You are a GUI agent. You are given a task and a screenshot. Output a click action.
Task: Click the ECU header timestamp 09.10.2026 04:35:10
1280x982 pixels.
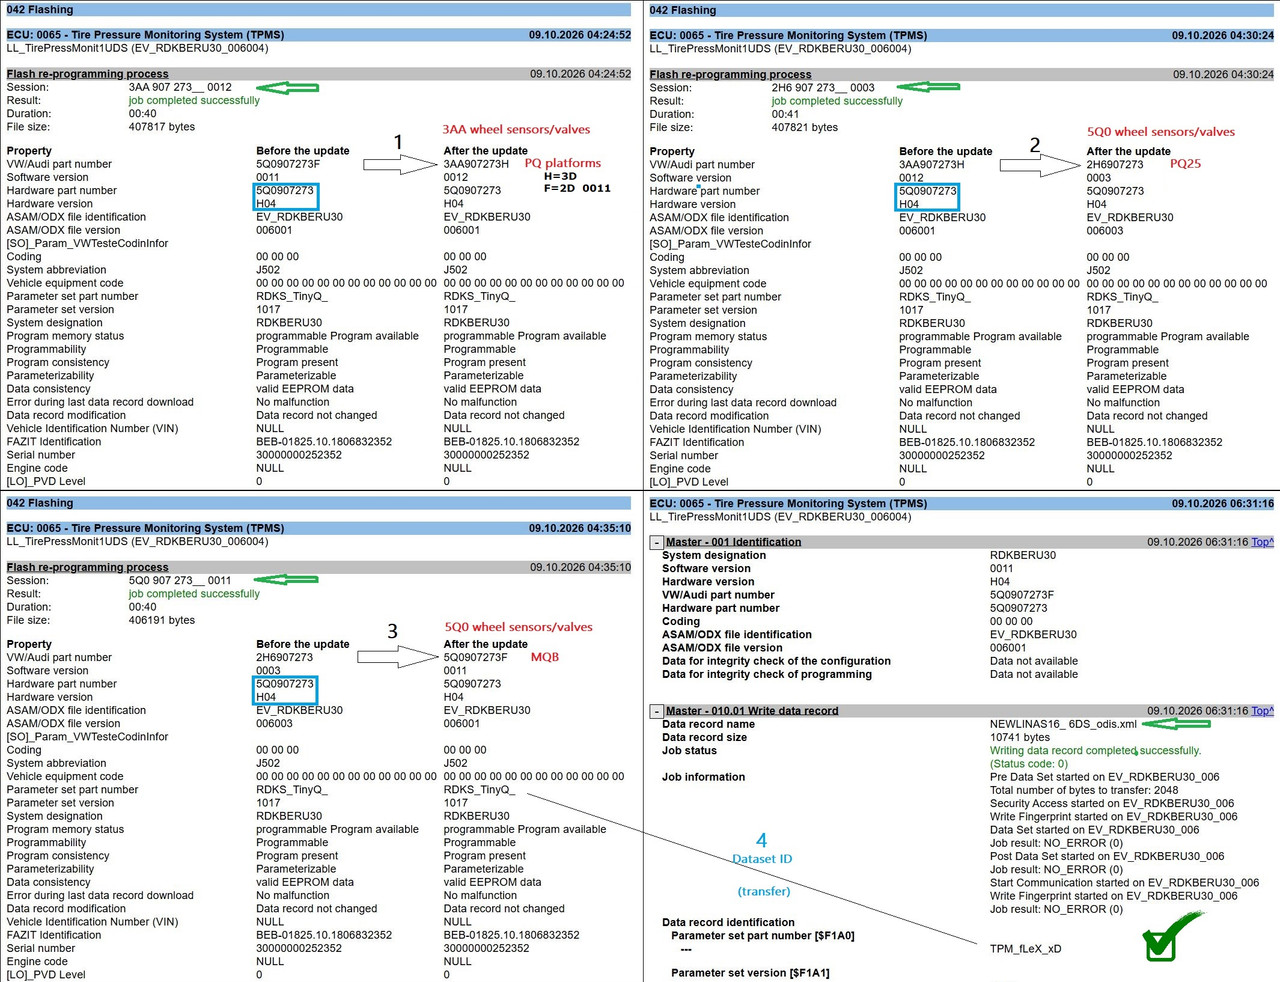click(x=580, y=529)
